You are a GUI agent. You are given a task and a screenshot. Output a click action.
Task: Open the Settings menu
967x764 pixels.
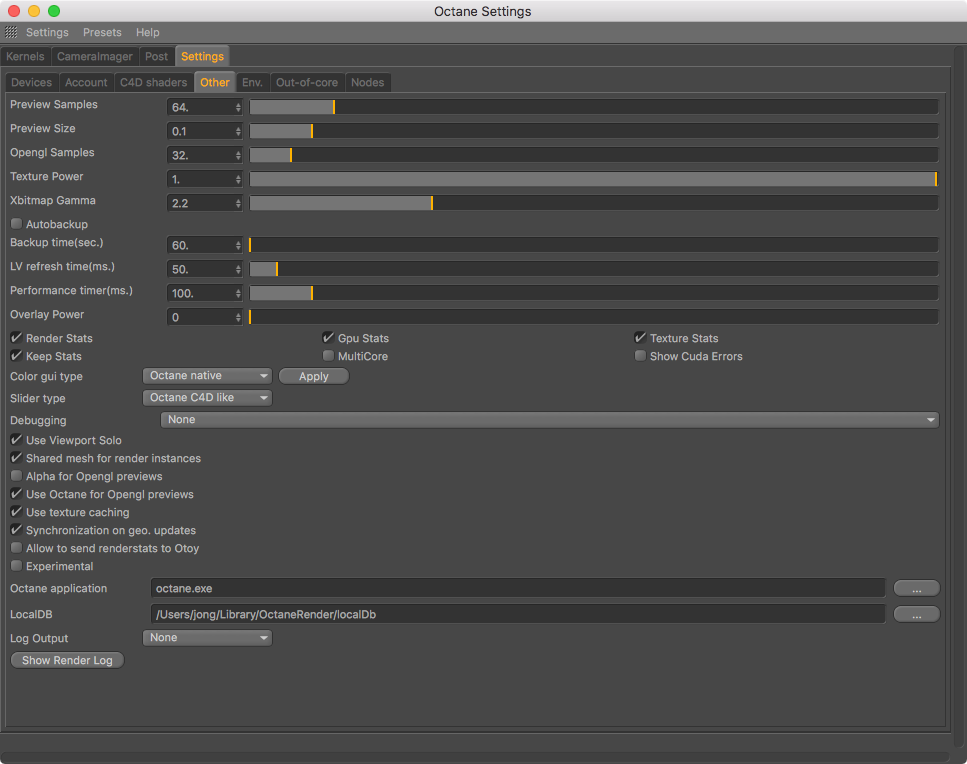tap(47, 32)
